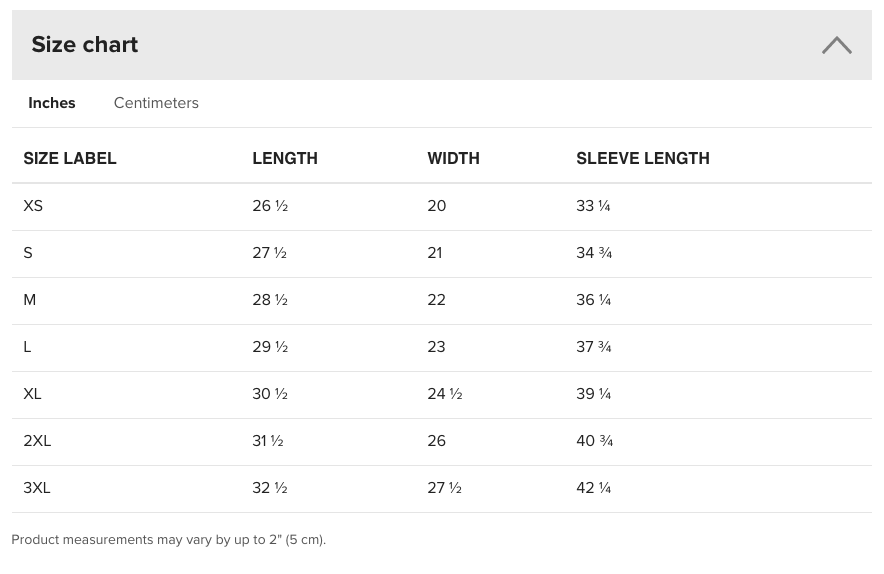The image size is (884, 574).
Task: Click the product measurements disclaimer note
Action: [169, 540]
